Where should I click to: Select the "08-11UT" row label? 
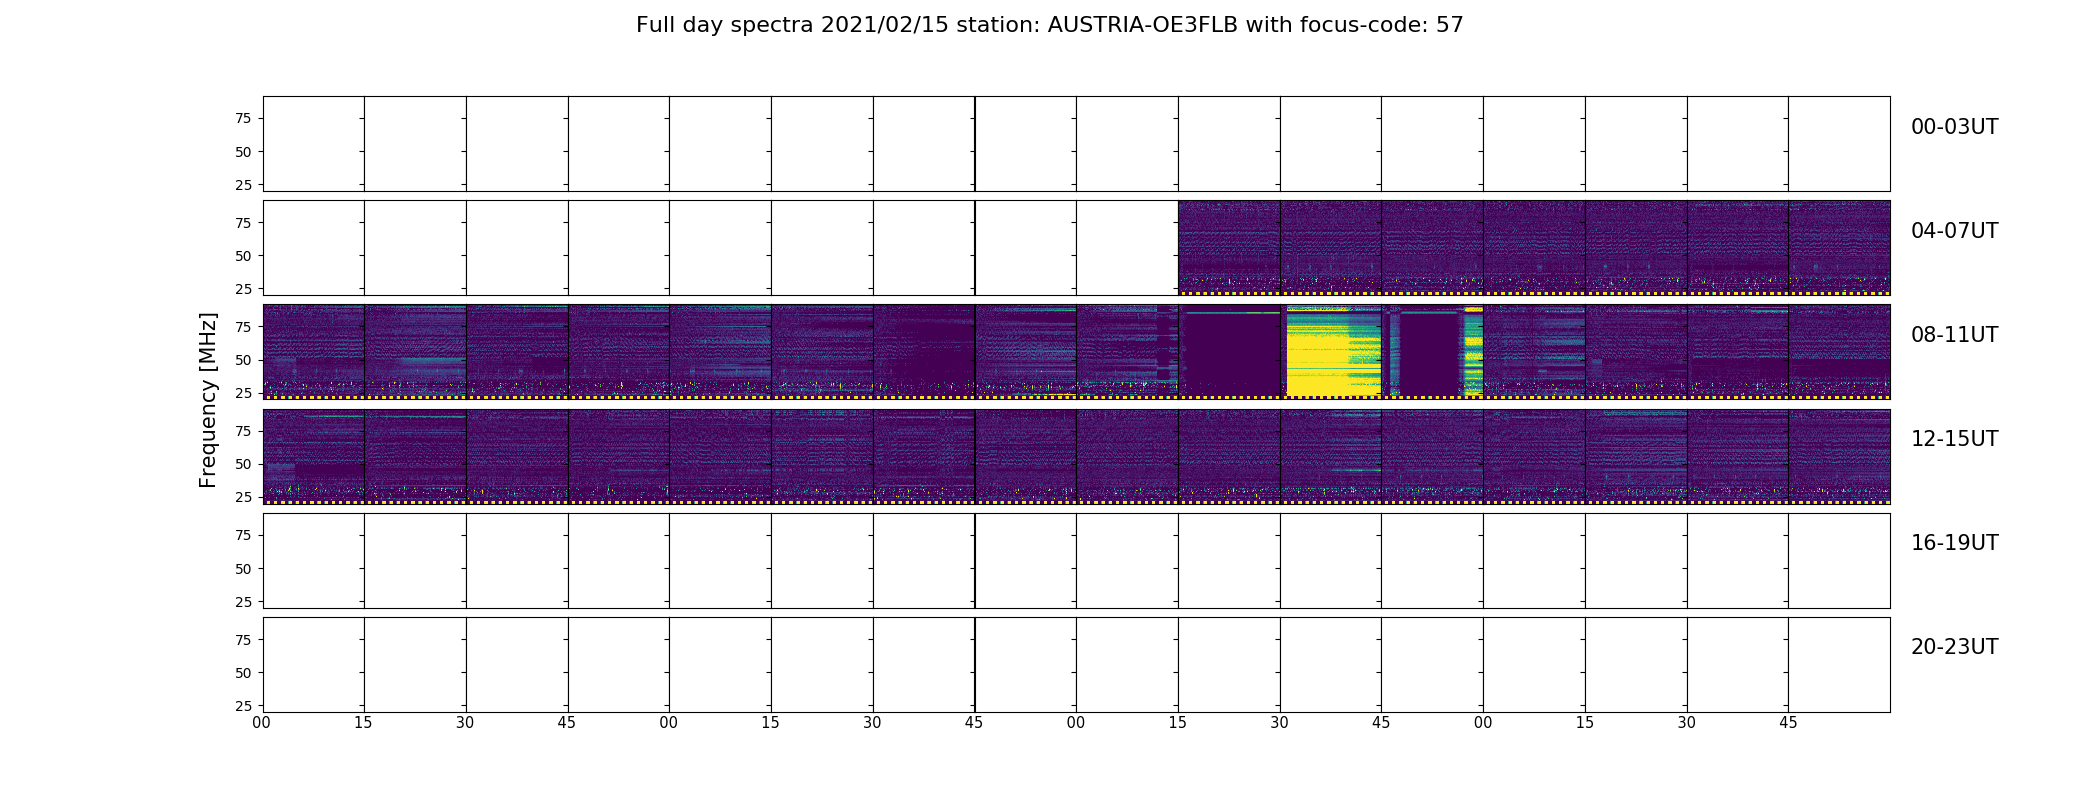pos(1954,335)
